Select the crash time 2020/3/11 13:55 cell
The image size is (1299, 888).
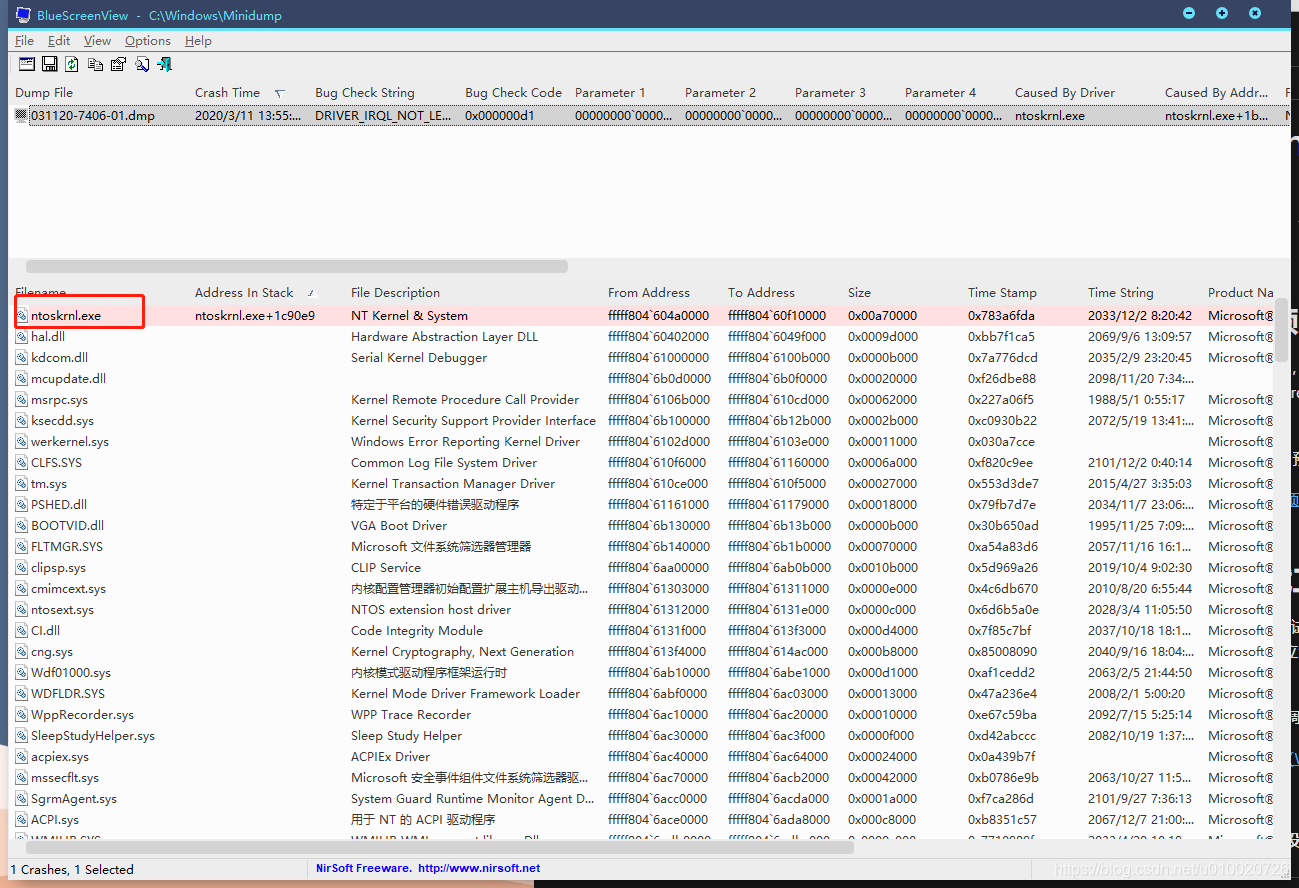(x=248, y=116)
